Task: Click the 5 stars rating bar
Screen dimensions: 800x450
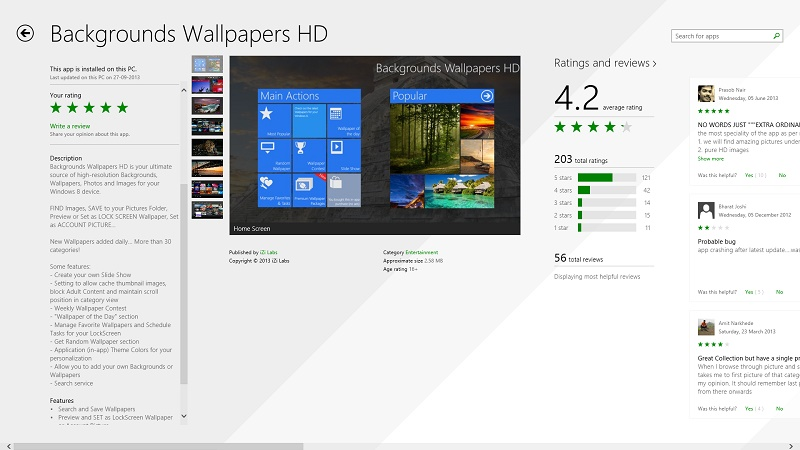Action: pyautogui.click(x=607, y=178)
